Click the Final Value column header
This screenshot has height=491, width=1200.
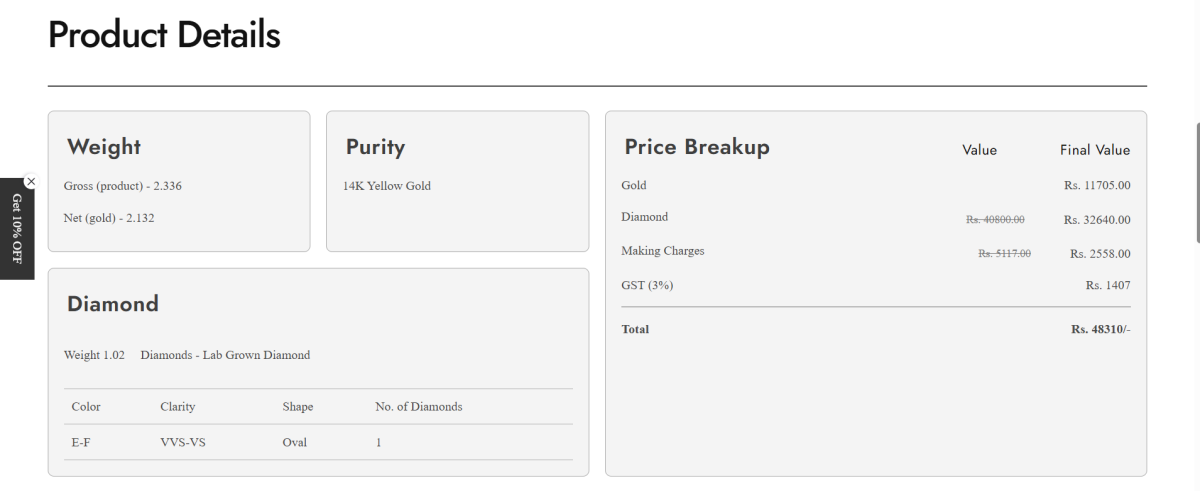click(1095, 150)
